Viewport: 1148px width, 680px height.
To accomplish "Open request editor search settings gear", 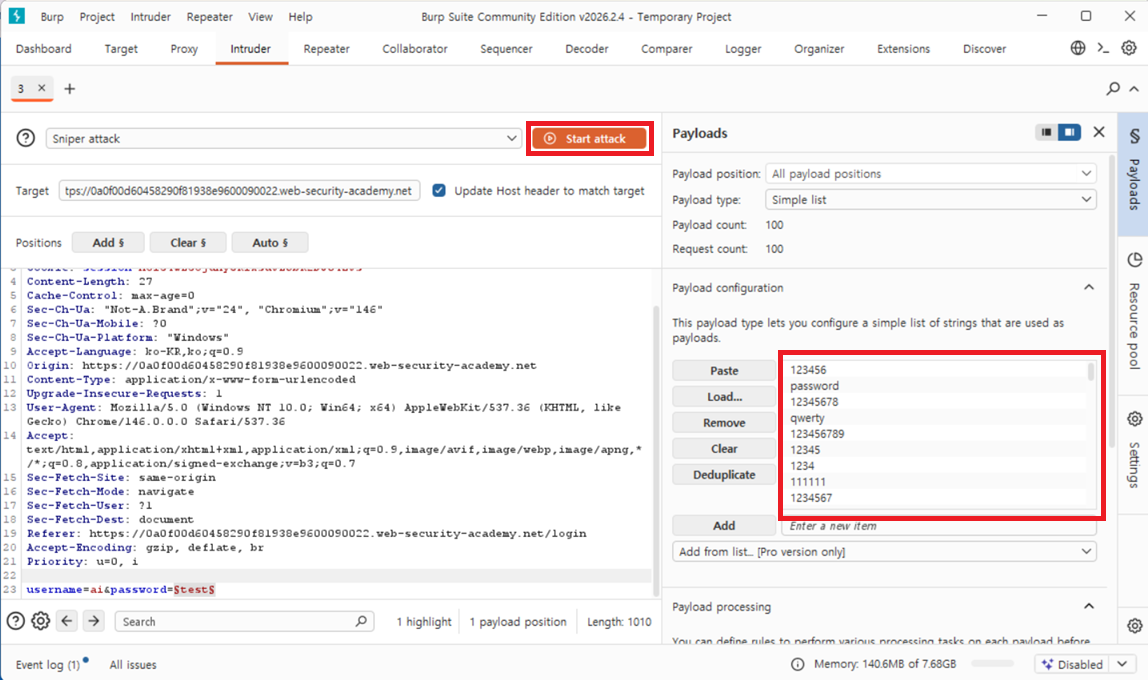I will (41, 621).
